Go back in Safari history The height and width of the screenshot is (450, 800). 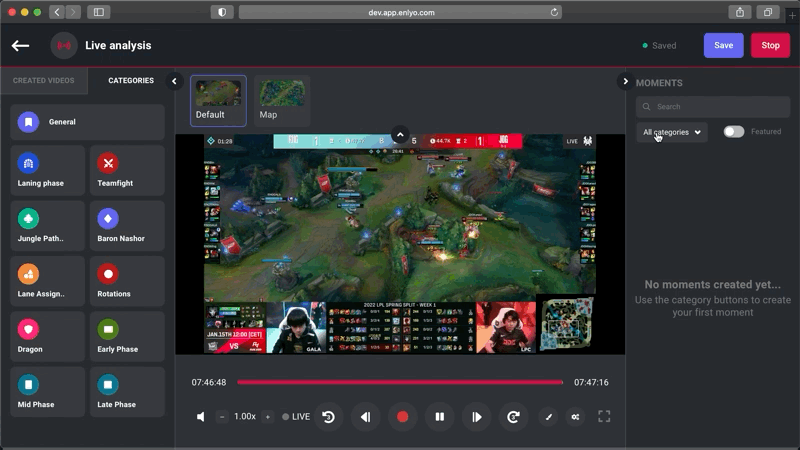(57, 12)
